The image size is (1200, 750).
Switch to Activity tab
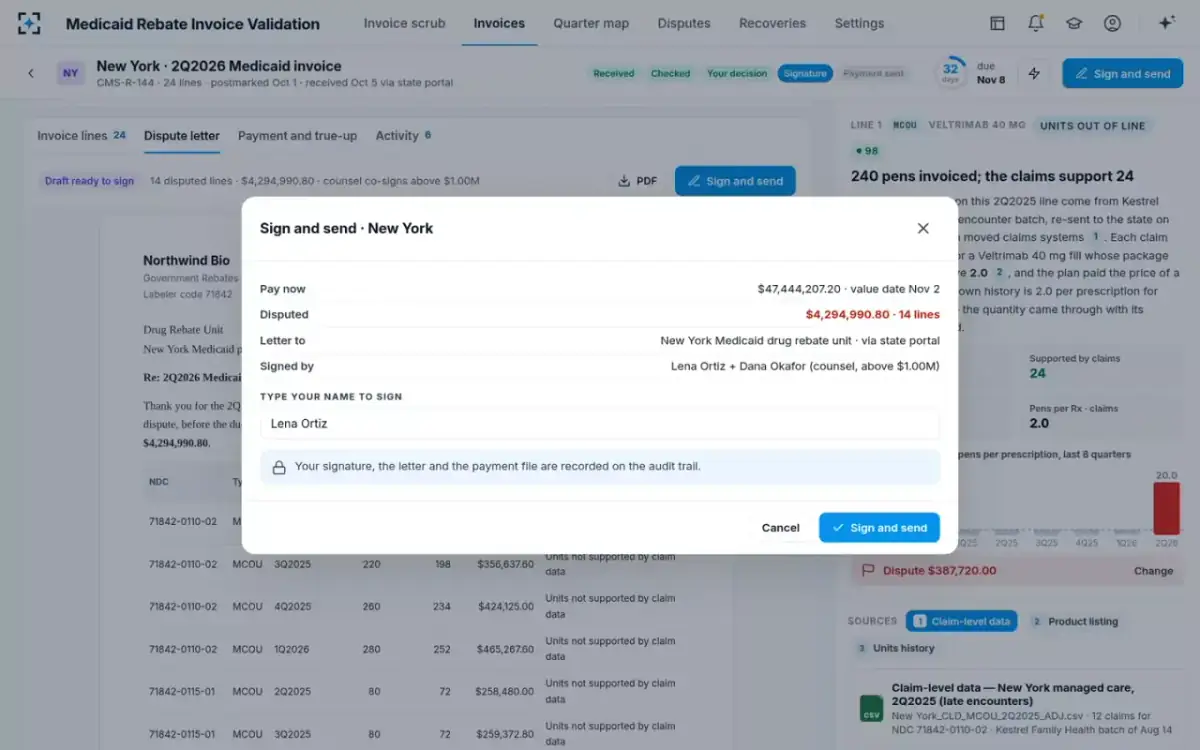pos(403,135)
